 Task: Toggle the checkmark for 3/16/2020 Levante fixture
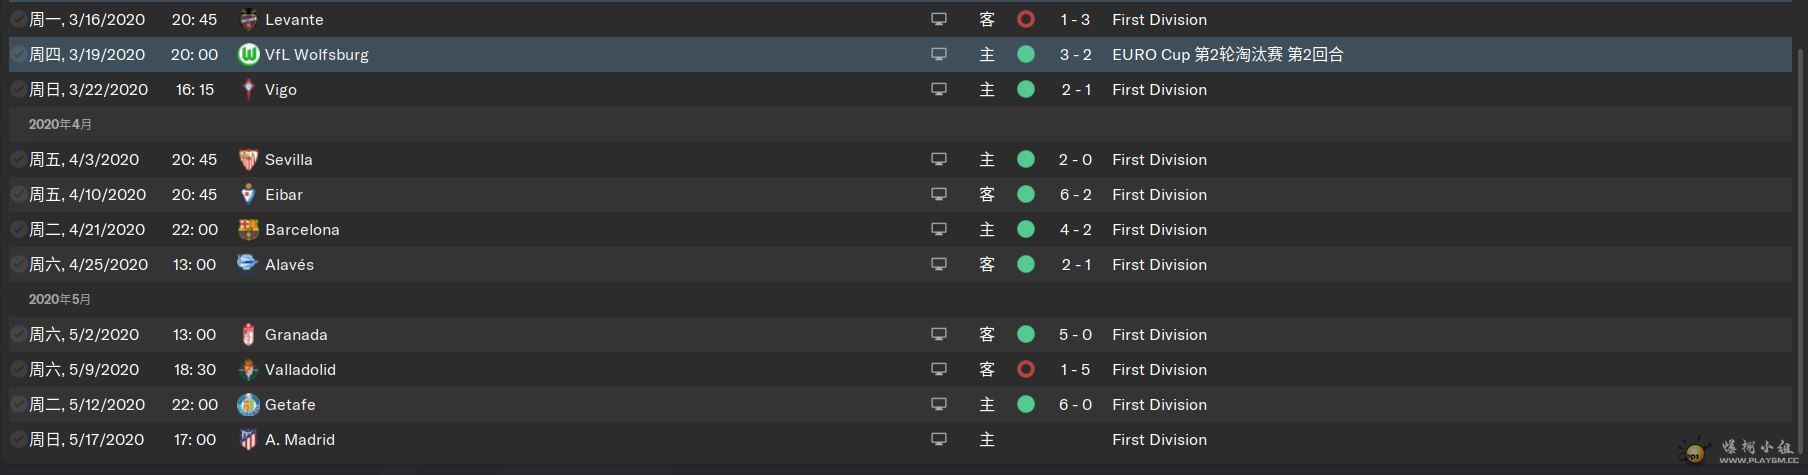point(18,19)
